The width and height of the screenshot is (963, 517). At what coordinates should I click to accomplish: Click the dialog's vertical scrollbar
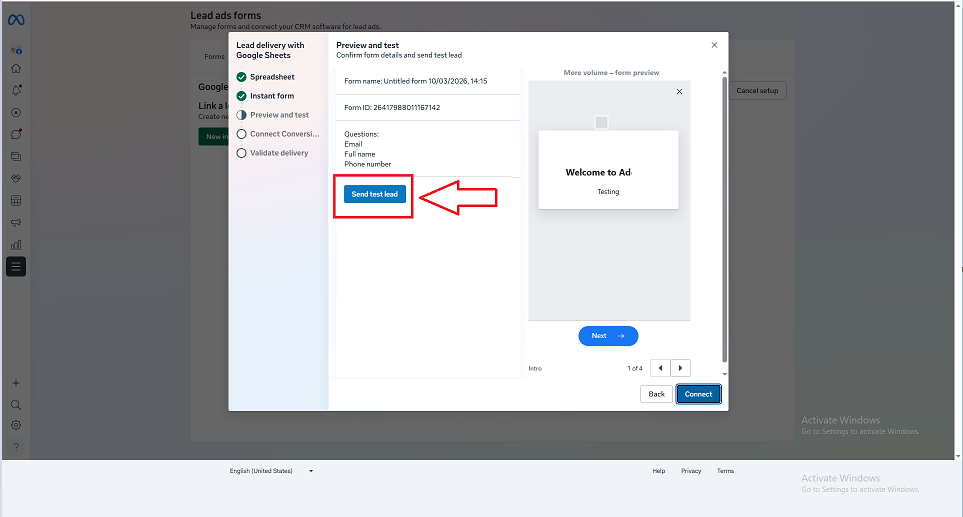(724, 220)
